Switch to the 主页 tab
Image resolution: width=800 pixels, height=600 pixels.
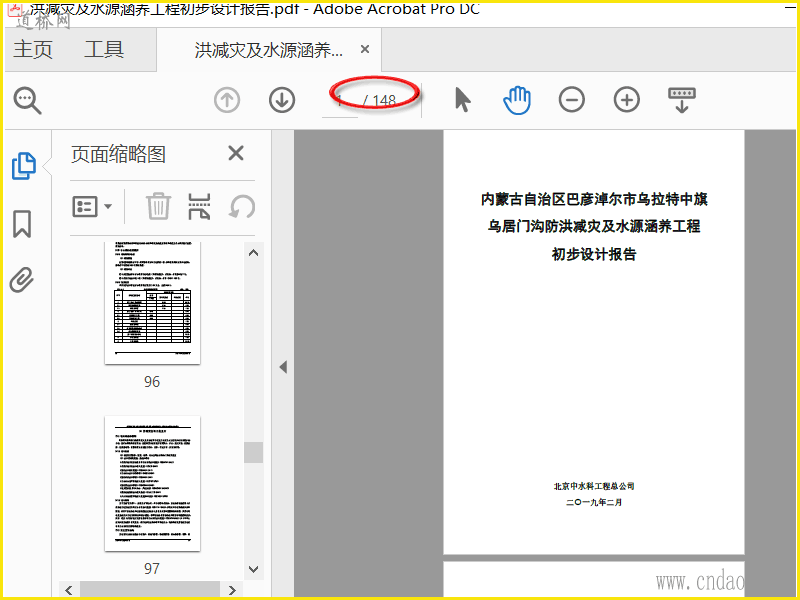pyautogui.click(x=33, y=49)
